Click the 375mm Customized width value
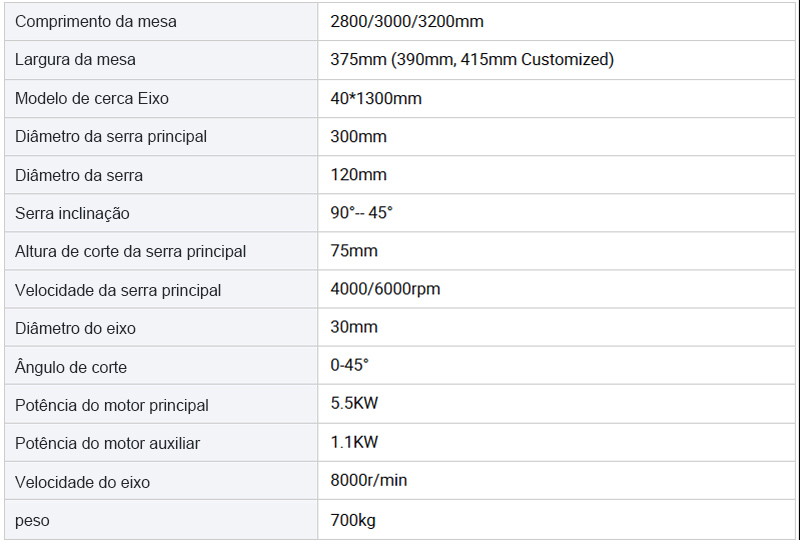Image resolution: width=800 pixels, height=550 pixels. tap(472, 60)
